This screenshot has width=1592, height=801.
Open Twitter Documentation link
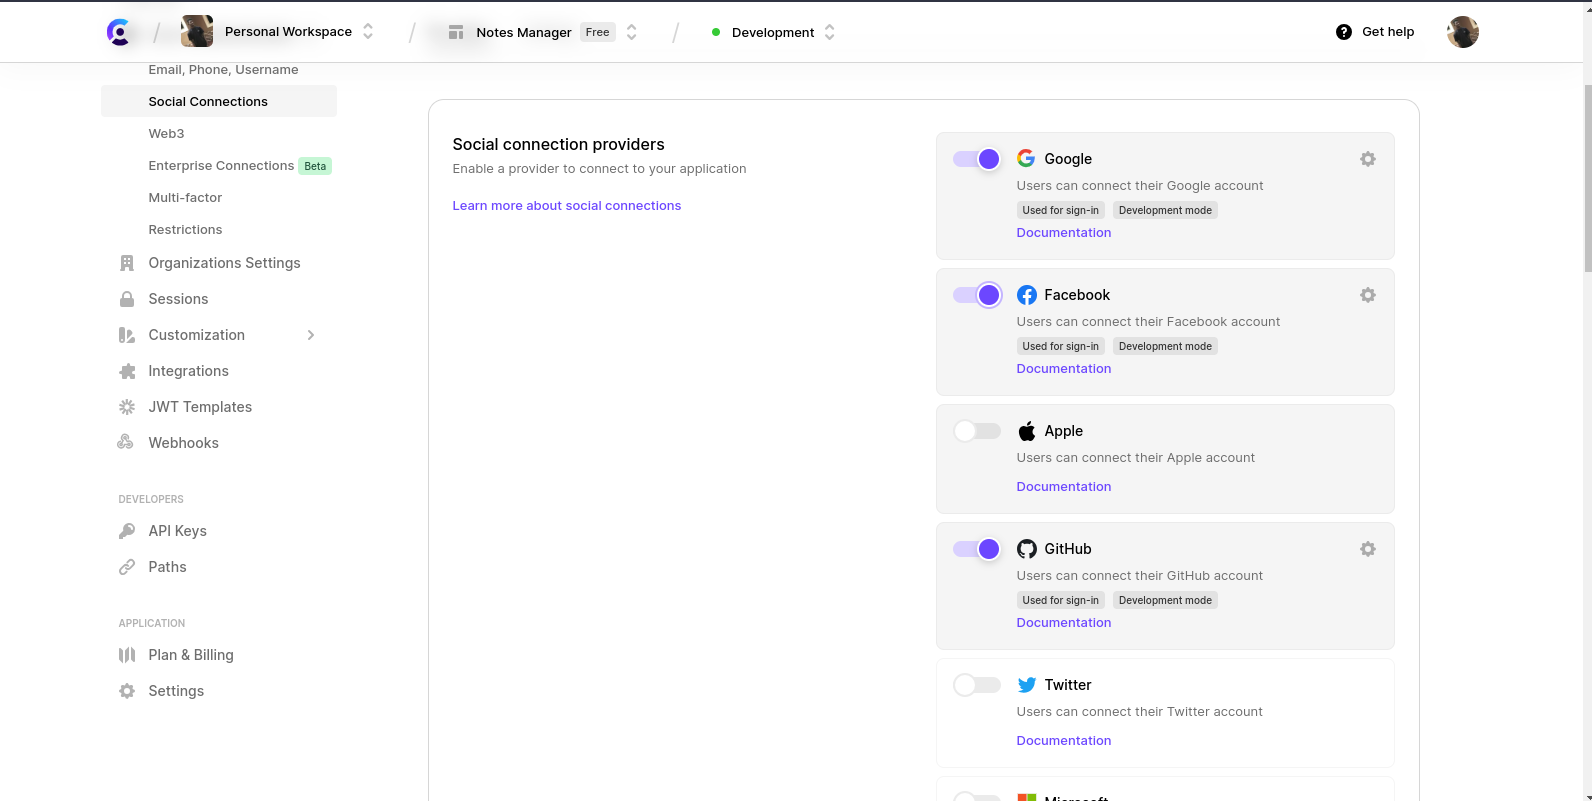point(1064,741)
